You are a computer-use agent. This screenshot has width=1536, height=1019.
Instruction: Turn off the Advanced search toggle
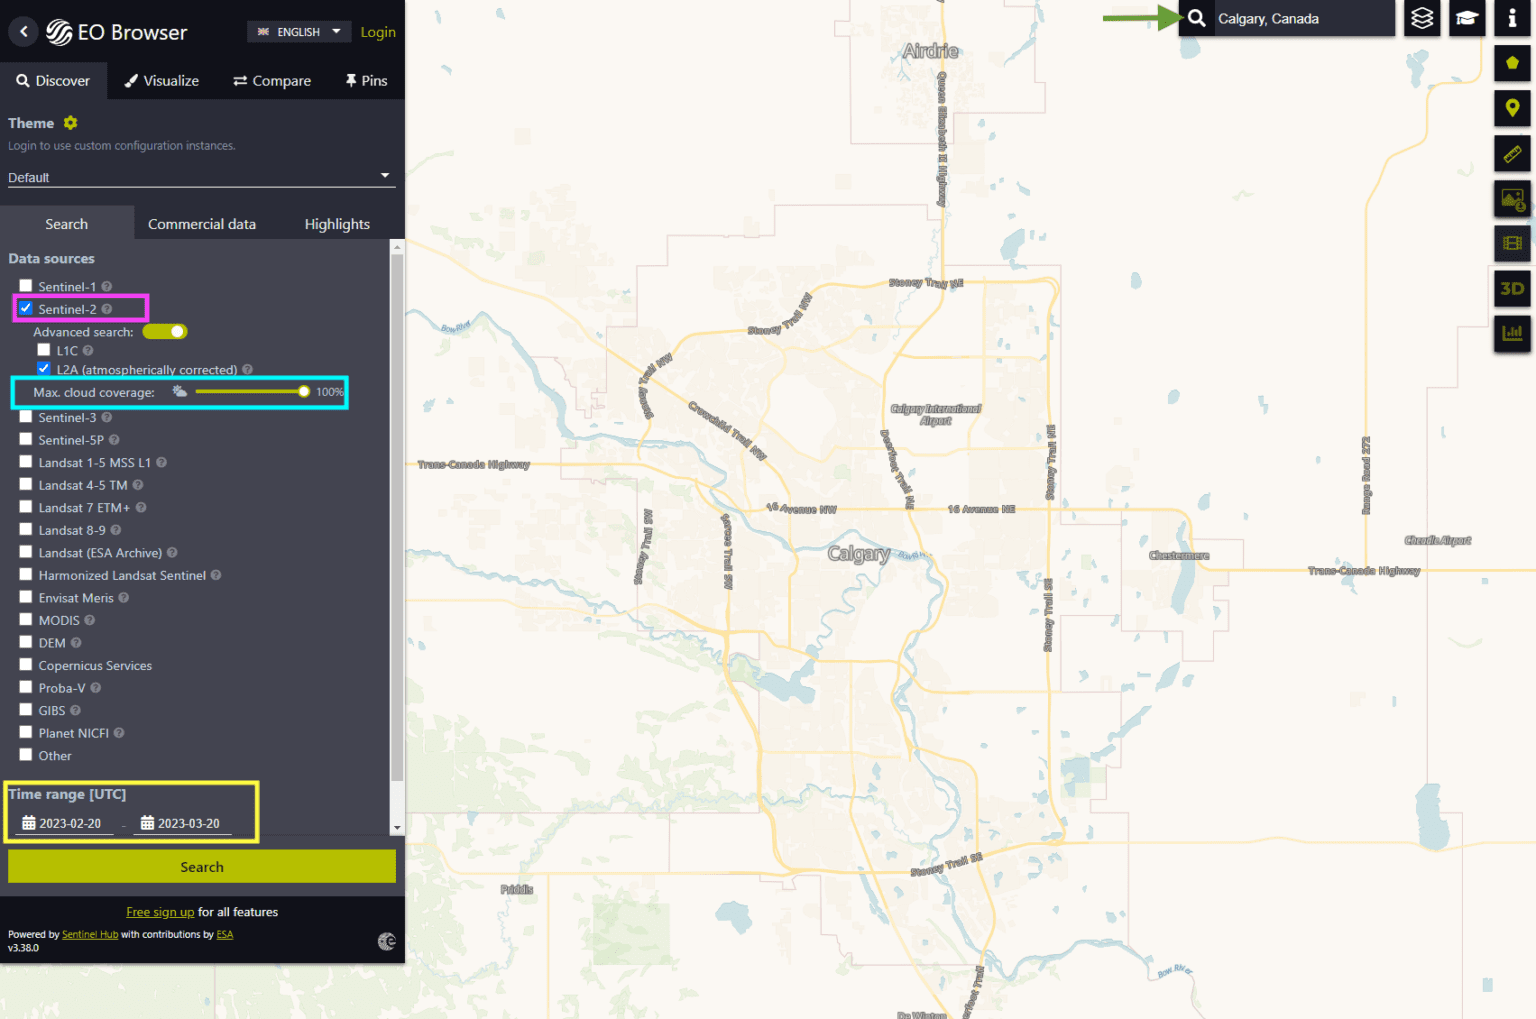(x=164, y=331)
